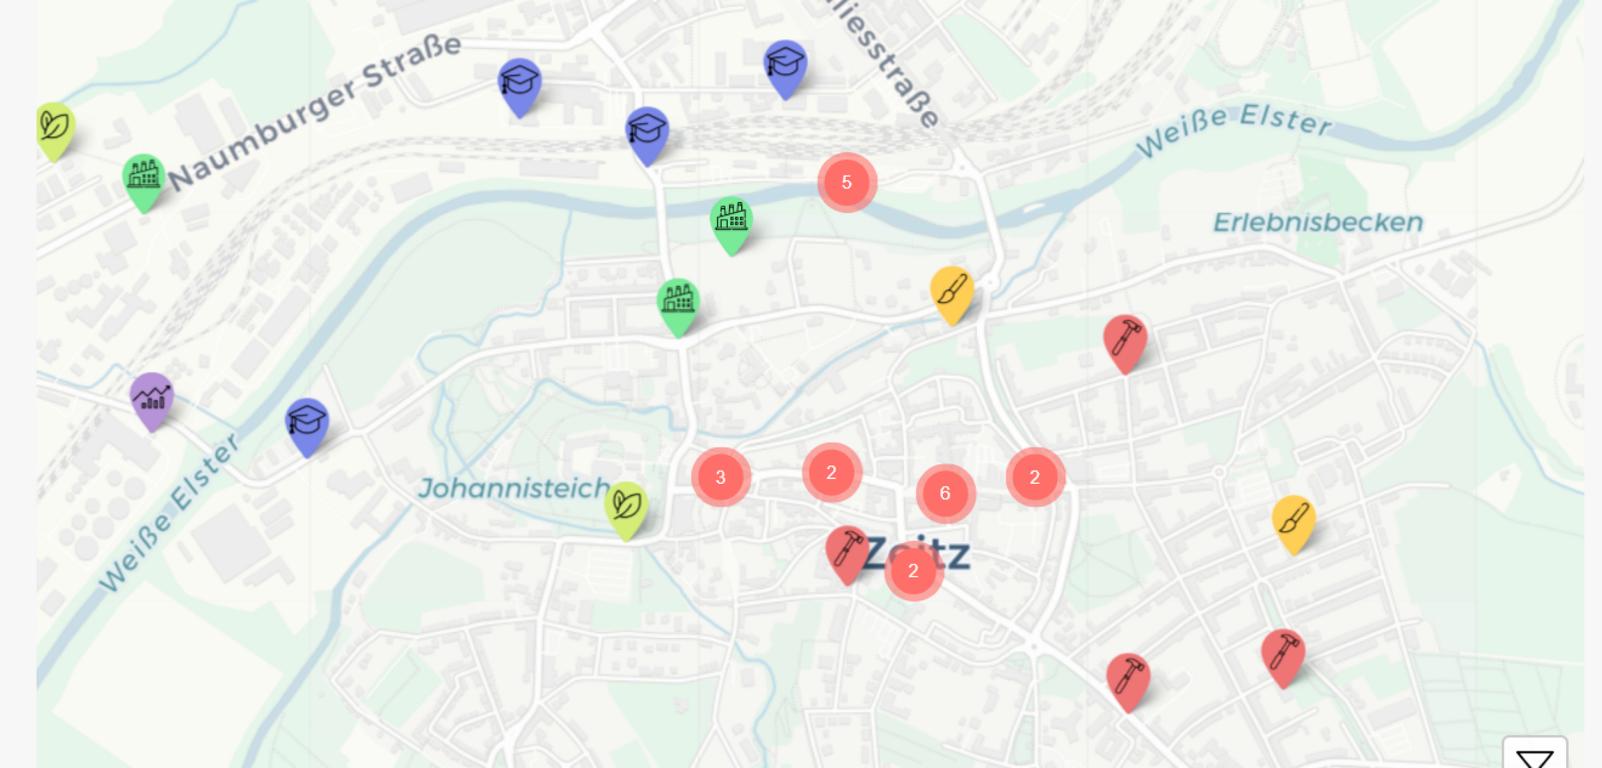Image resolution: width=1602 pixels, height=768 pixels.
Task: Select leaf marker beside Johannisteich label
Action: (x=627, y=511)
